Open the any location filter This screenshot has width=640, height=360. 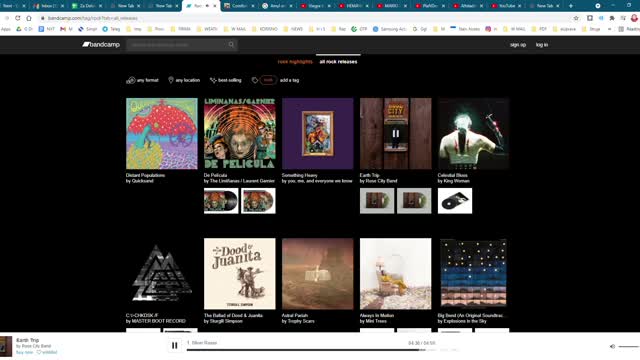[x=184, y=80]
